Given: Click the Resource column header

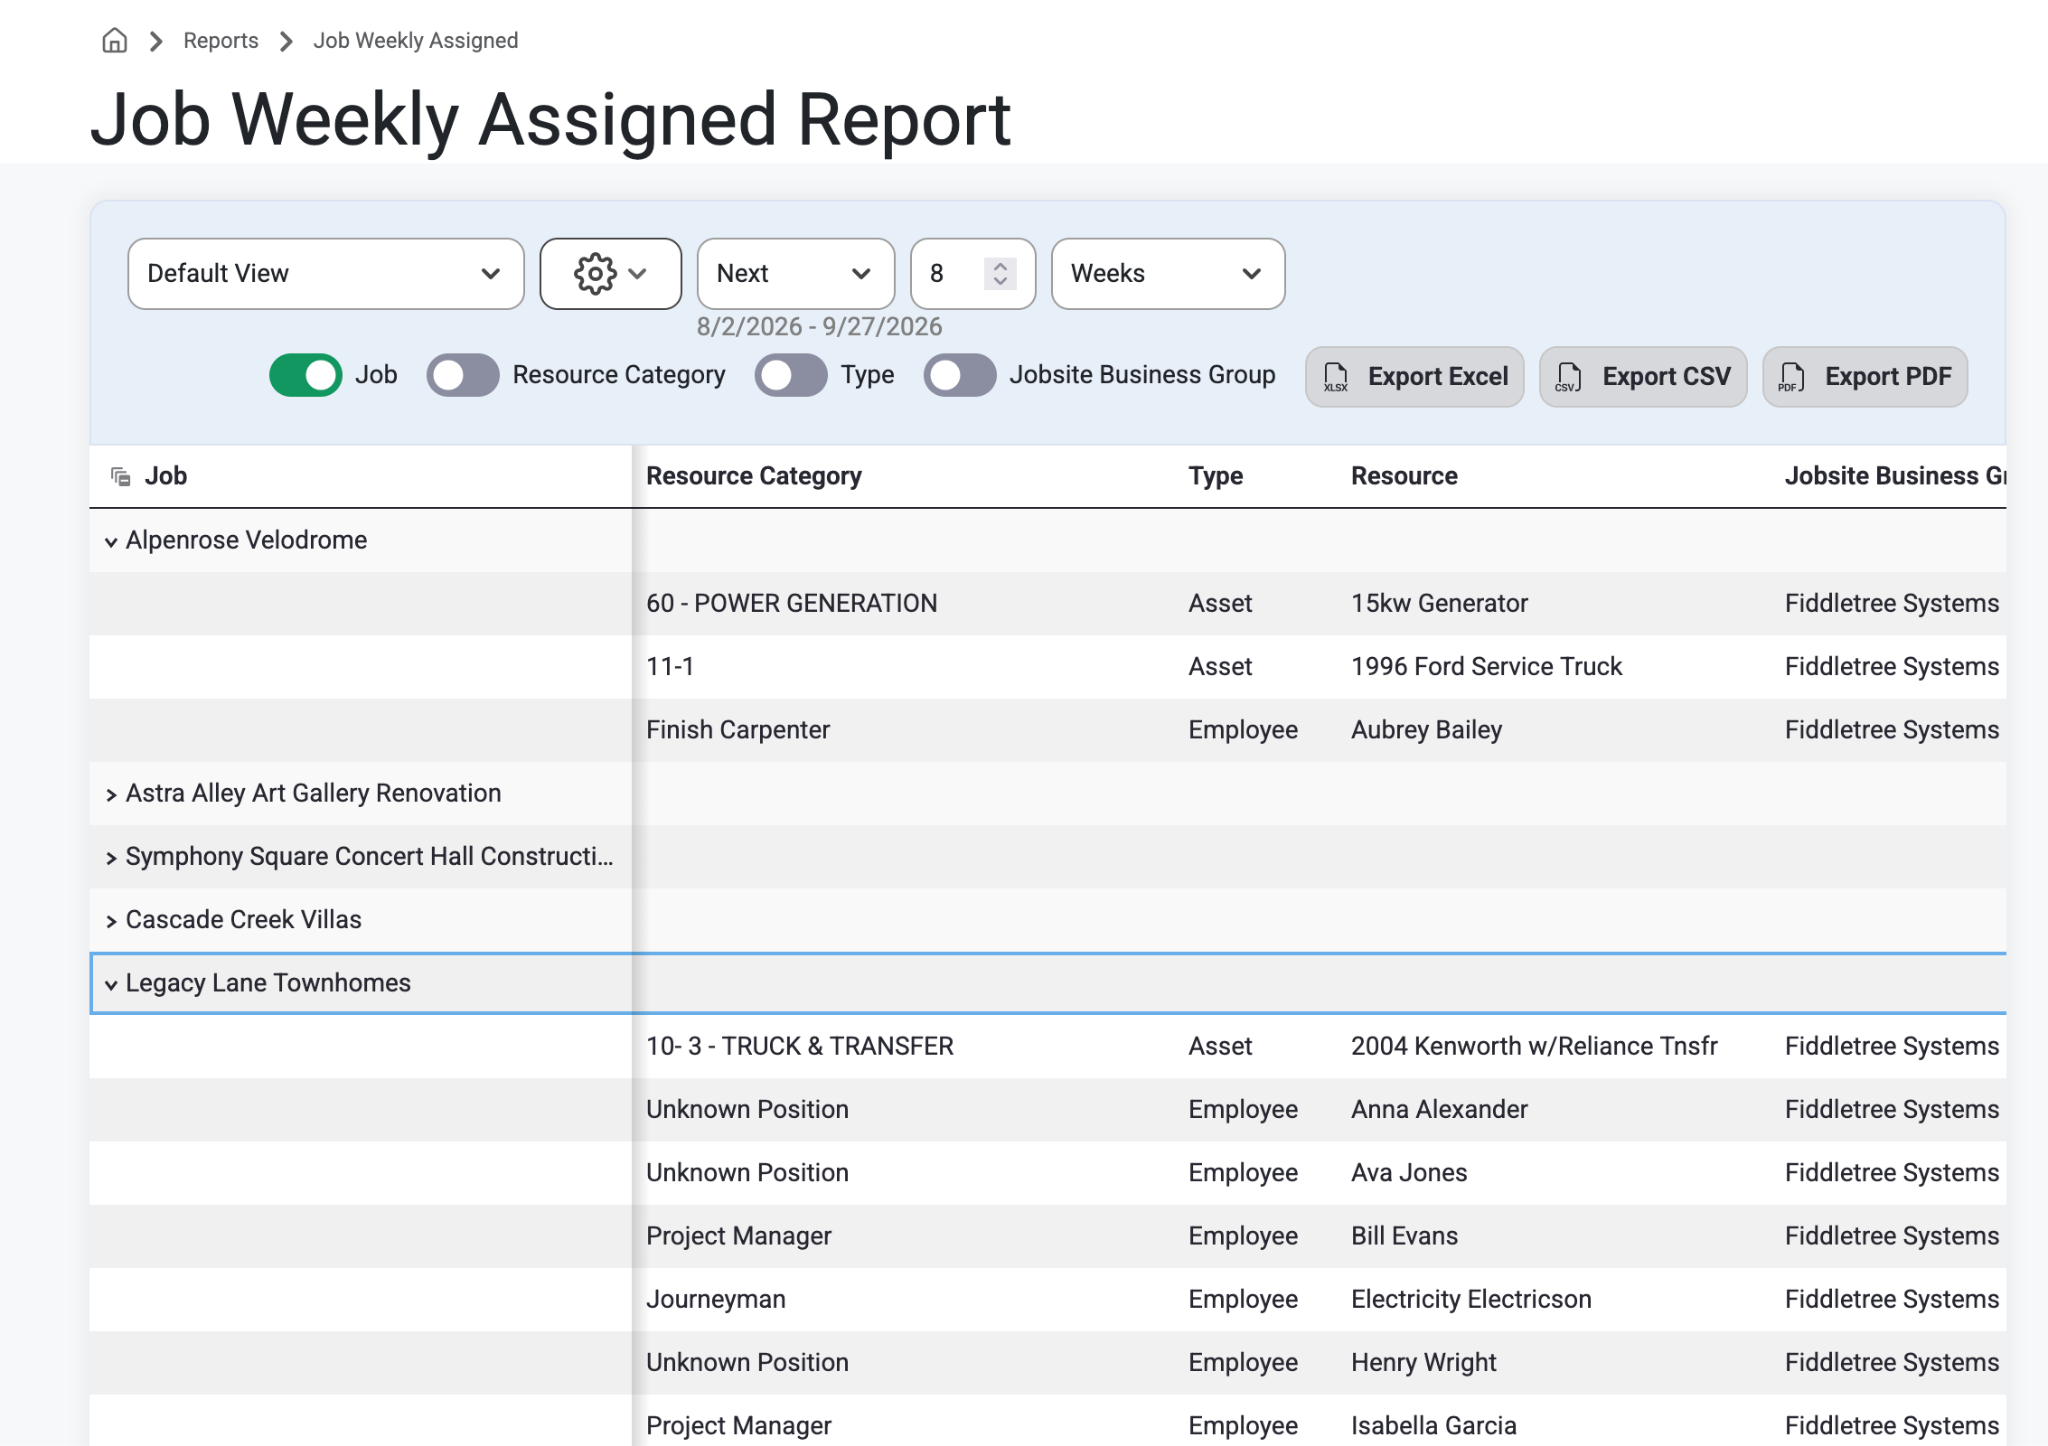Looking at the screenshot, I should (x=1404, y=476).
